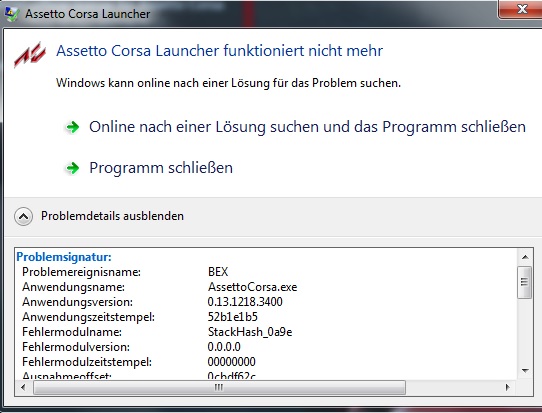Click the StackHash_0a9e module name value
The height and width of the screenshot is (413, 542).
coord(250,332)
